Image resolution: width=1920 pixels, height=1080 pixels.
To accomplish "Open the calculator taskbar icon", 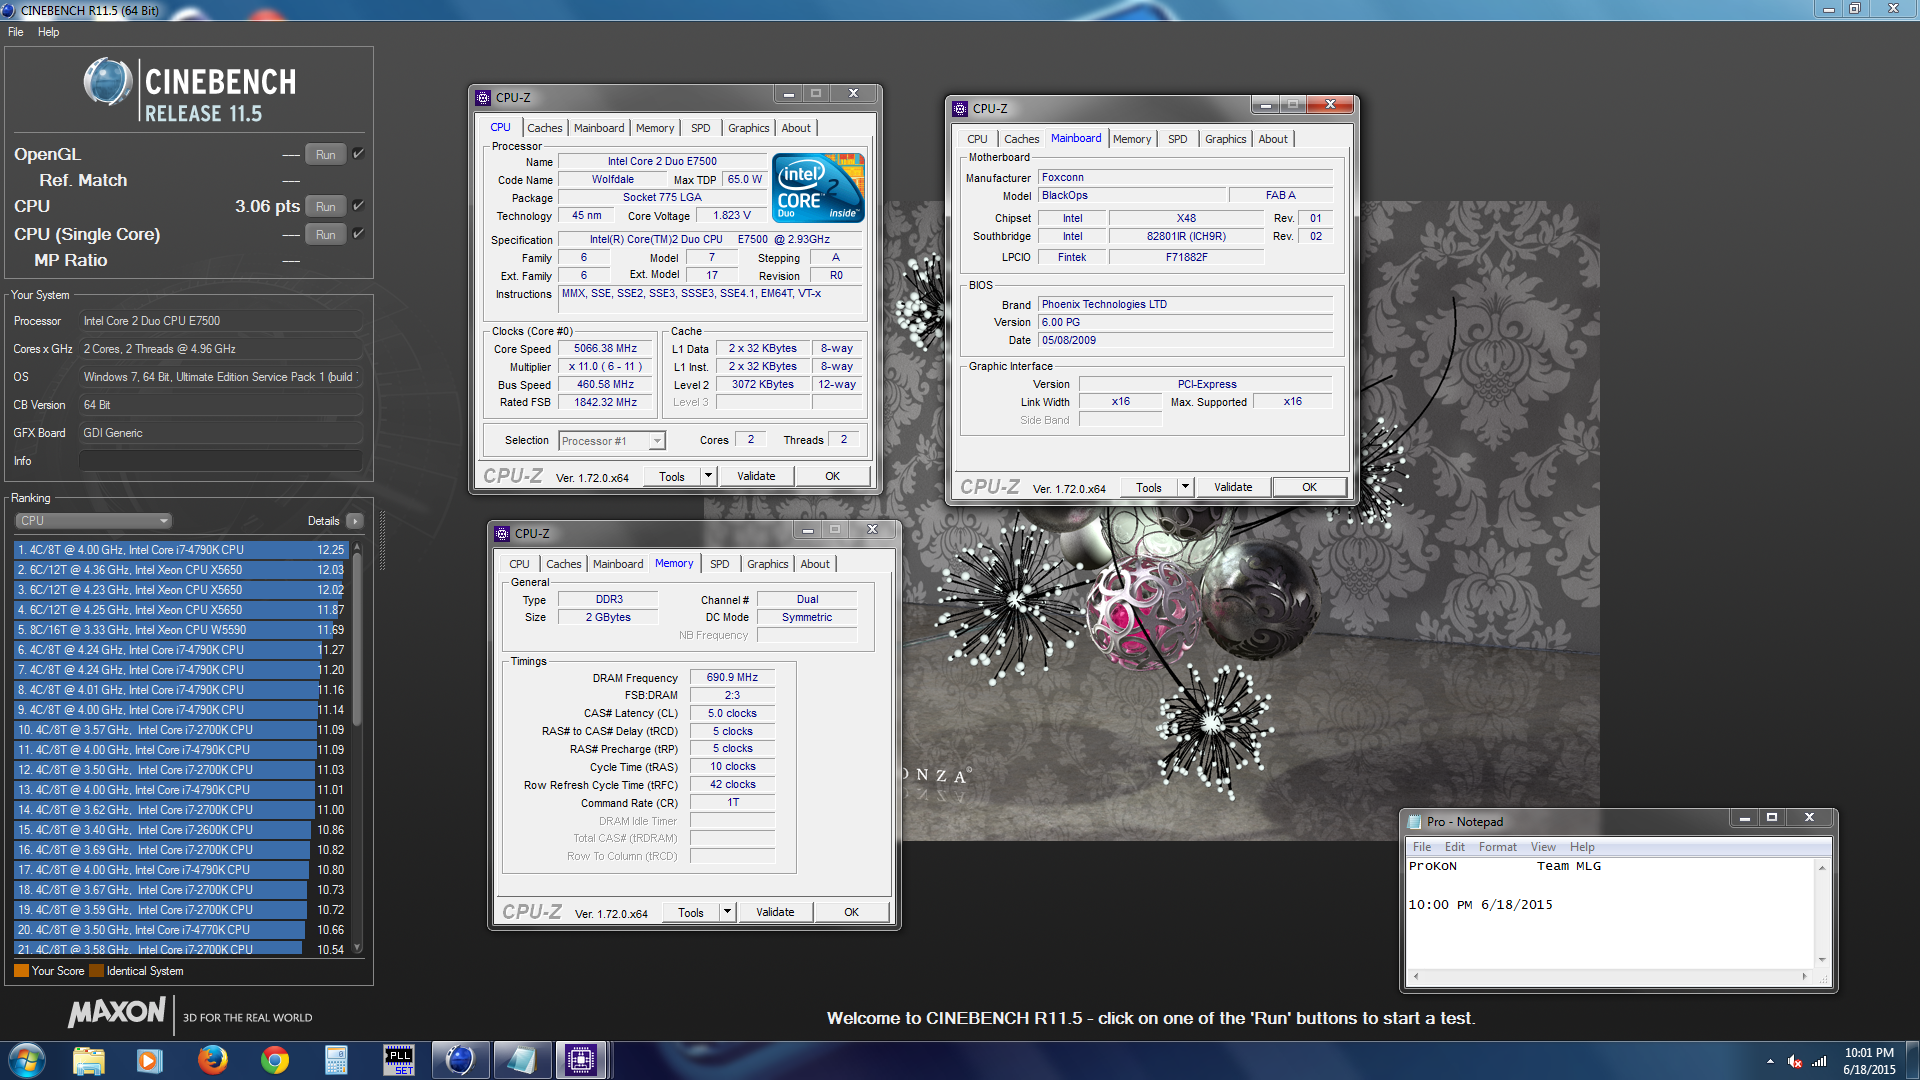I will (x=336, y=1060).
